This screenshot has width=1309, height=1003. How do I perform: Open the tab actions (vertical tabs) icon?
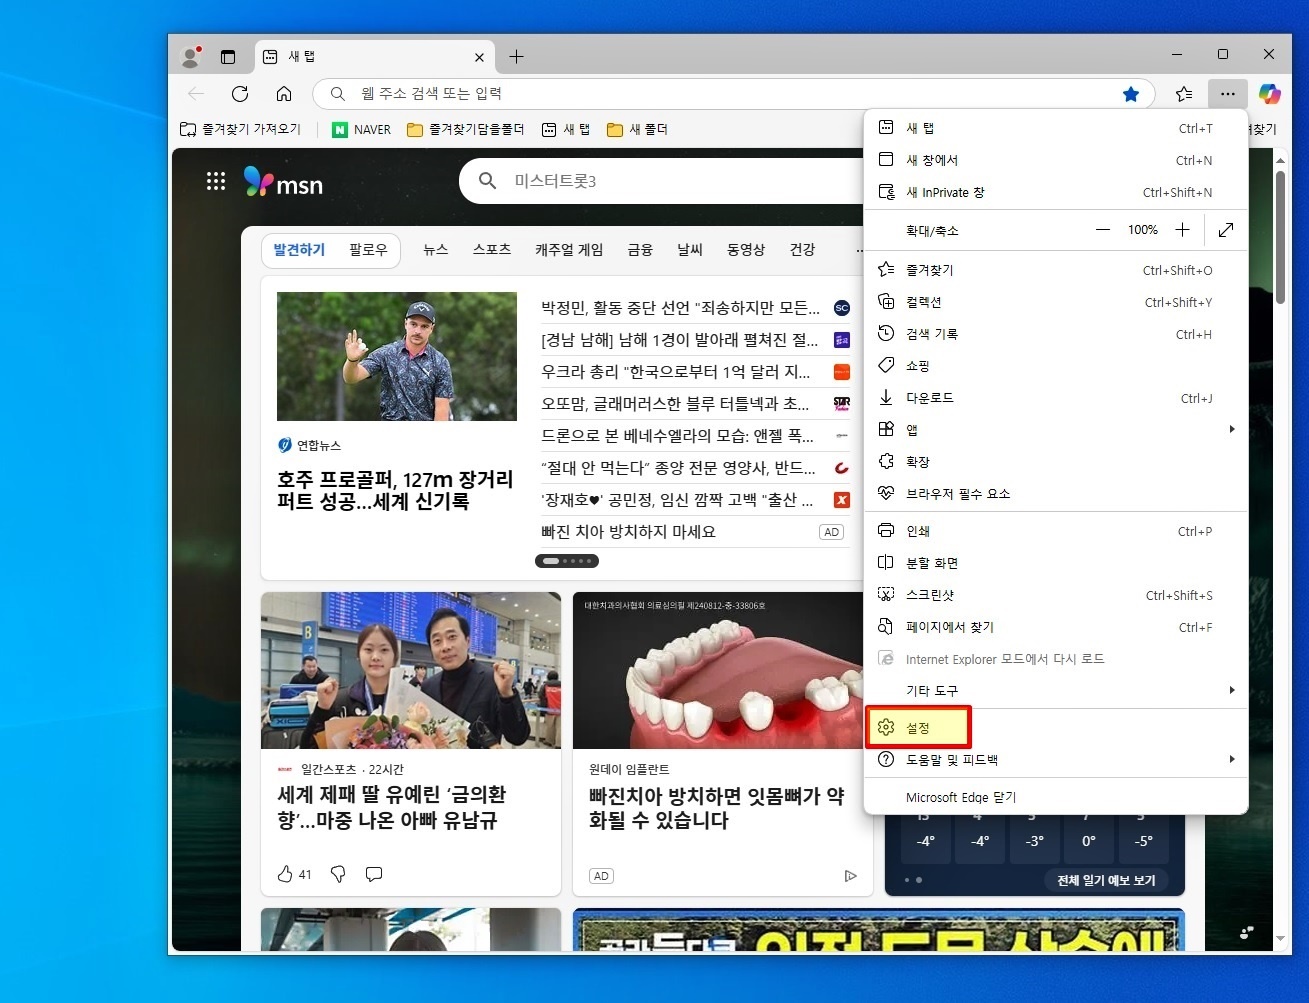click(x=228, y=57)
